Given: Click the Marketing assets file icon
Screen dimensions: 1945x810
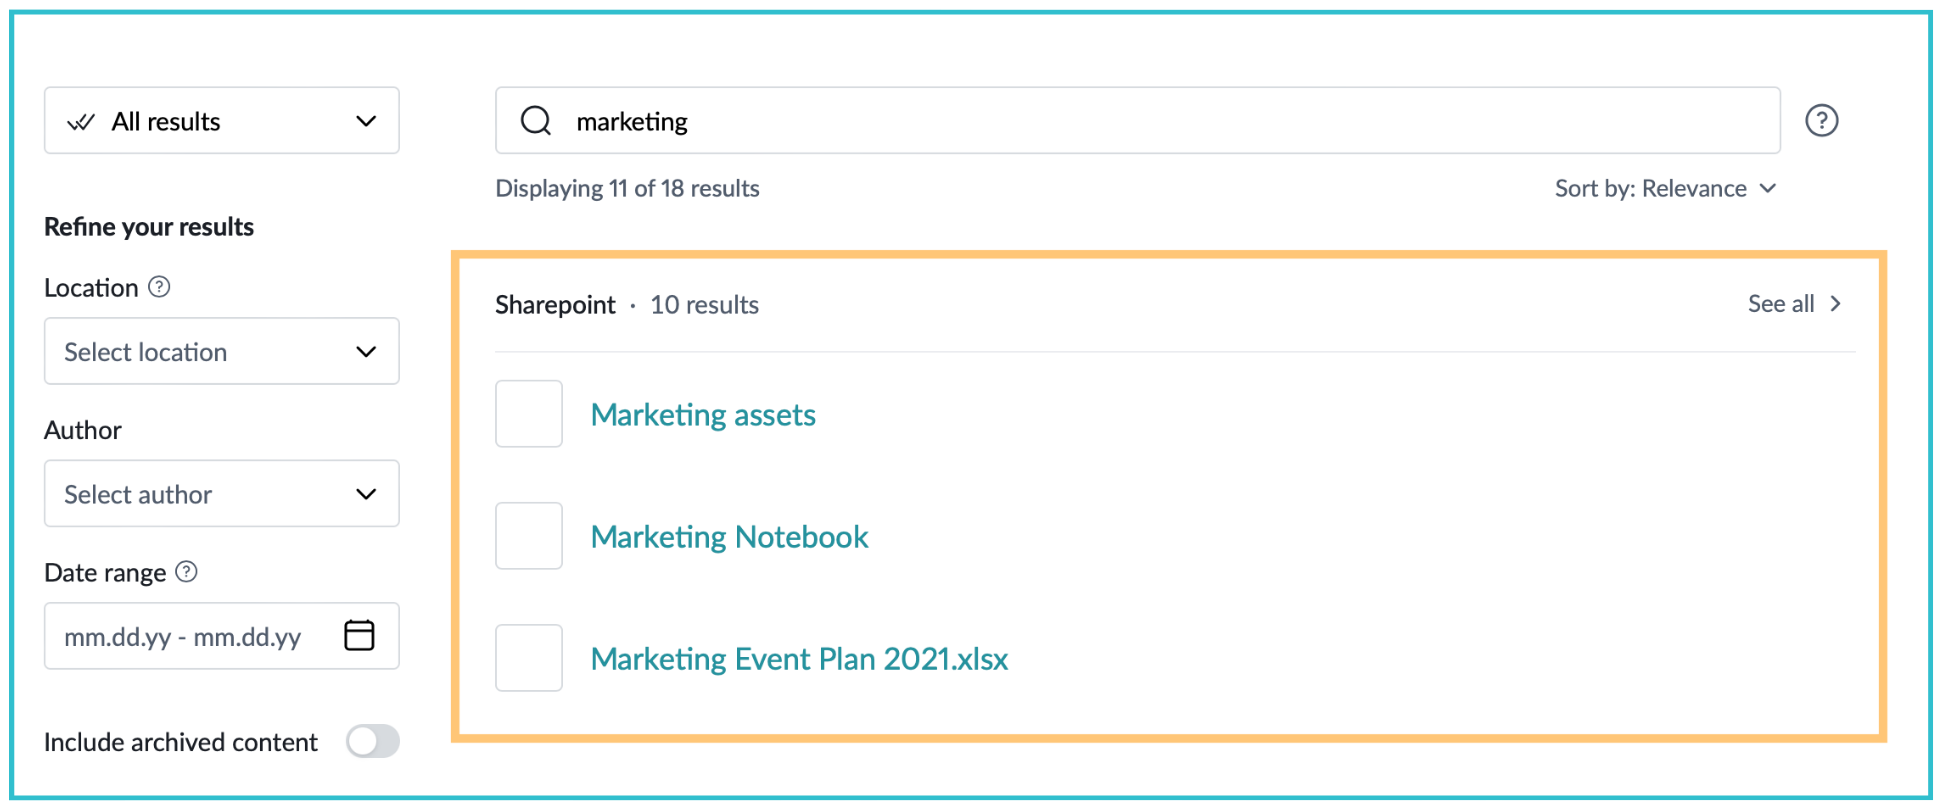Looking at the screenshot, I should 529,414.
